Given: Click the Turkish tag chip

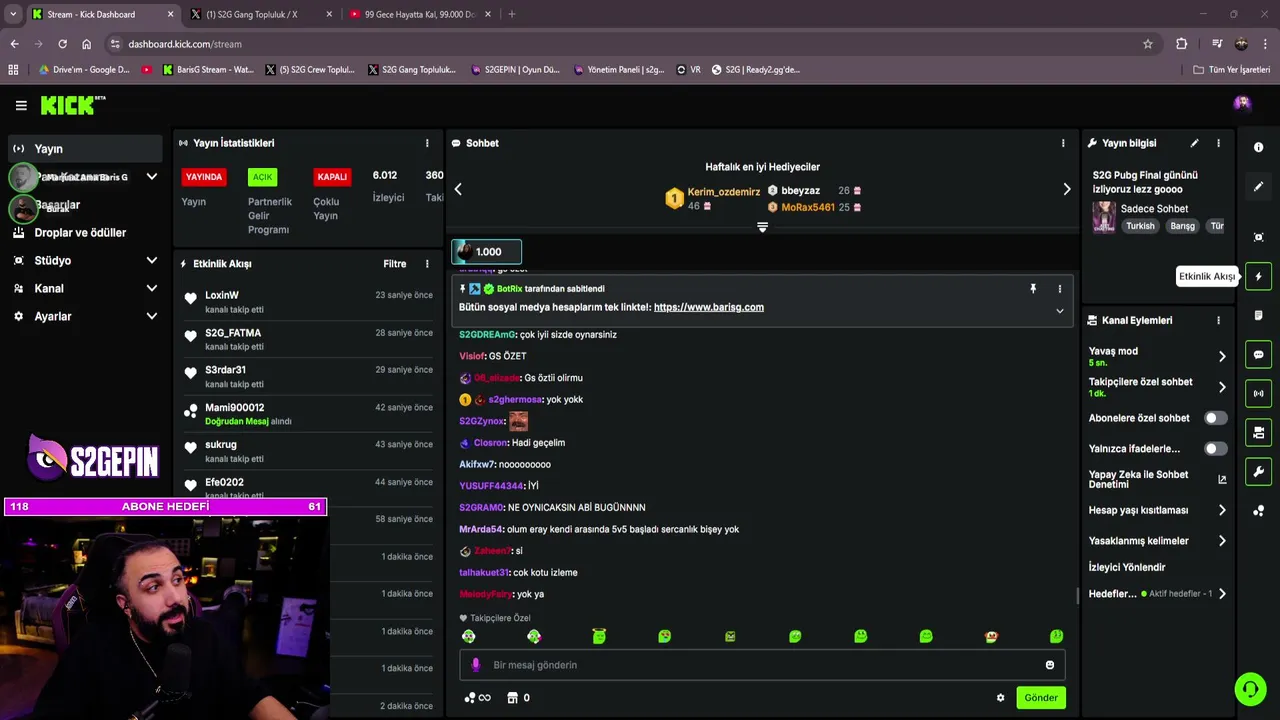Looking at the screenshot, I should point(1140,226).
